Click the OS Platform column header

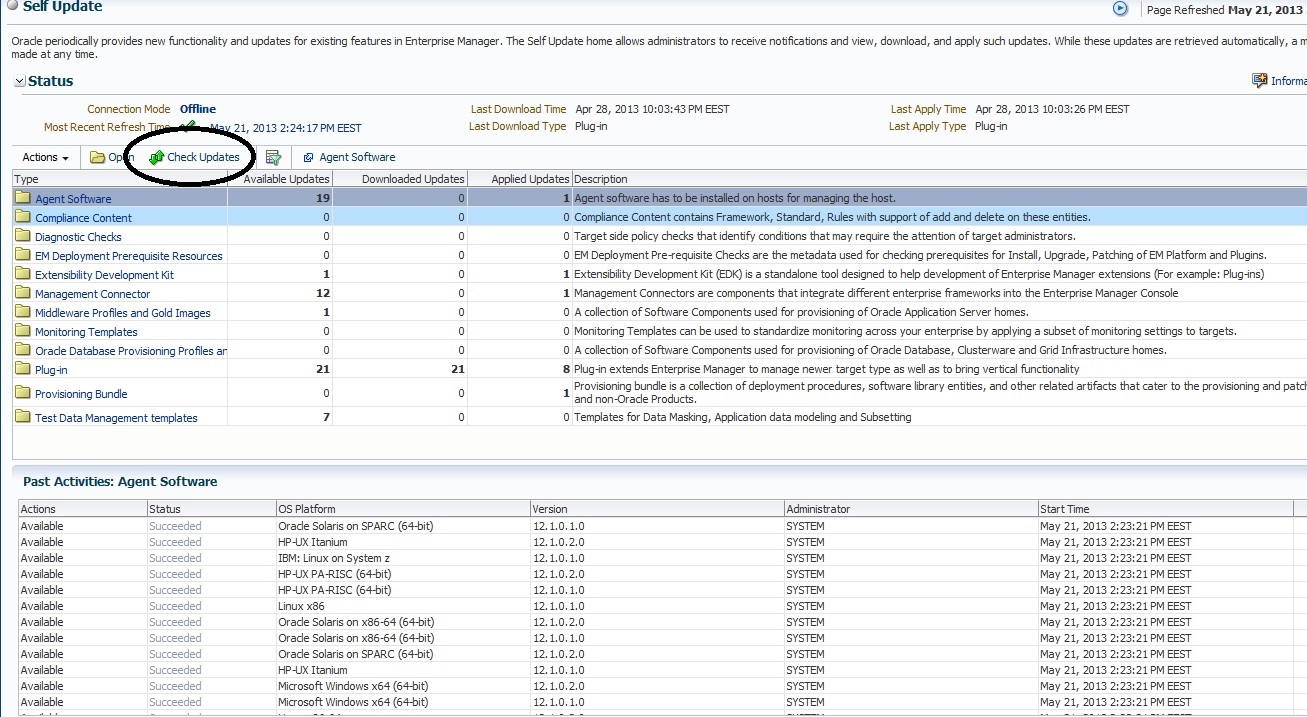point(307,509)
